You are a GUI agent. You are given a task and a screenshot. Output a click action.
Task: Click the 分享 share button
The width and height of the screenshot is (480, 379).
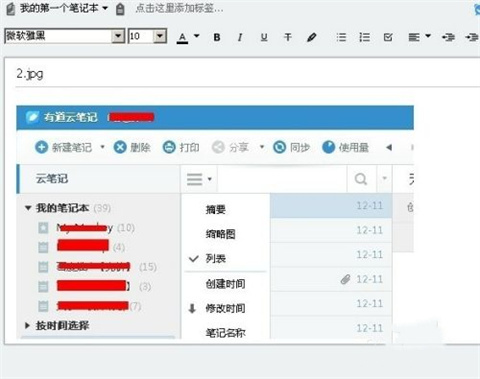(230, 147)
